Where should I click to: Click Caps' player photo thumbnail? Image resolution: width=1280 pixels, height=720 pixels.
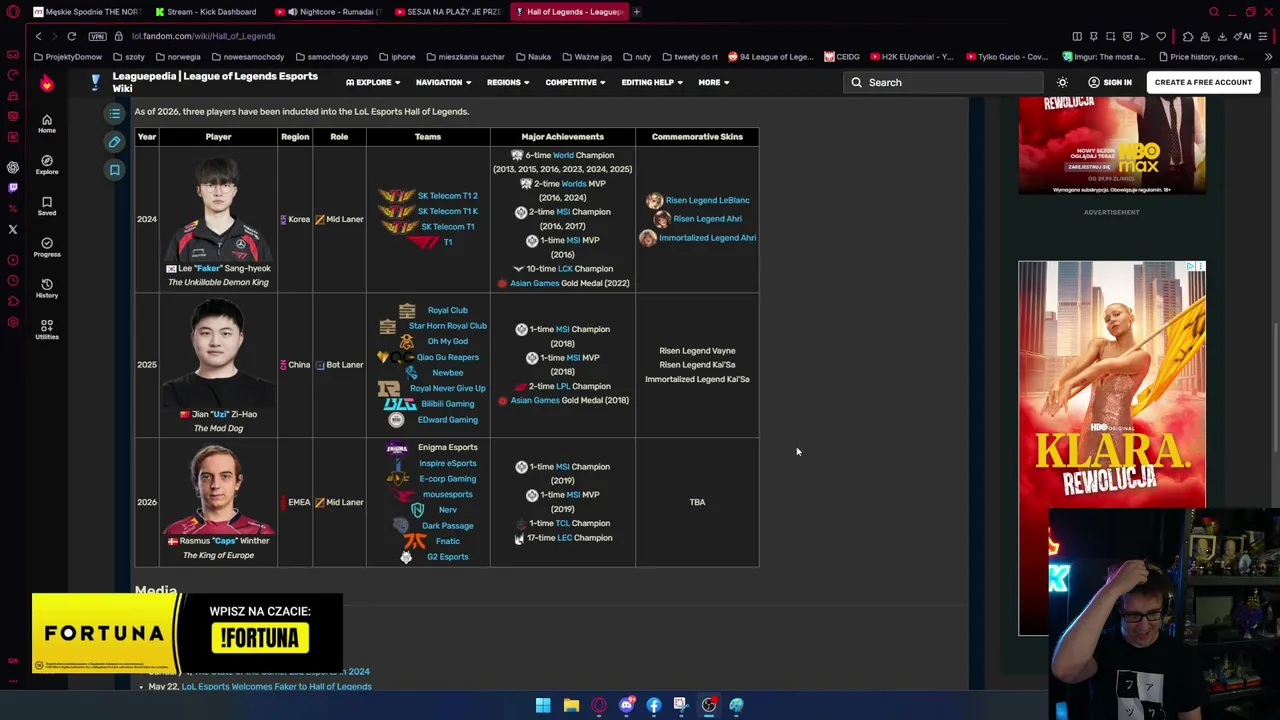pyautogui.click(x=218, y=490)
